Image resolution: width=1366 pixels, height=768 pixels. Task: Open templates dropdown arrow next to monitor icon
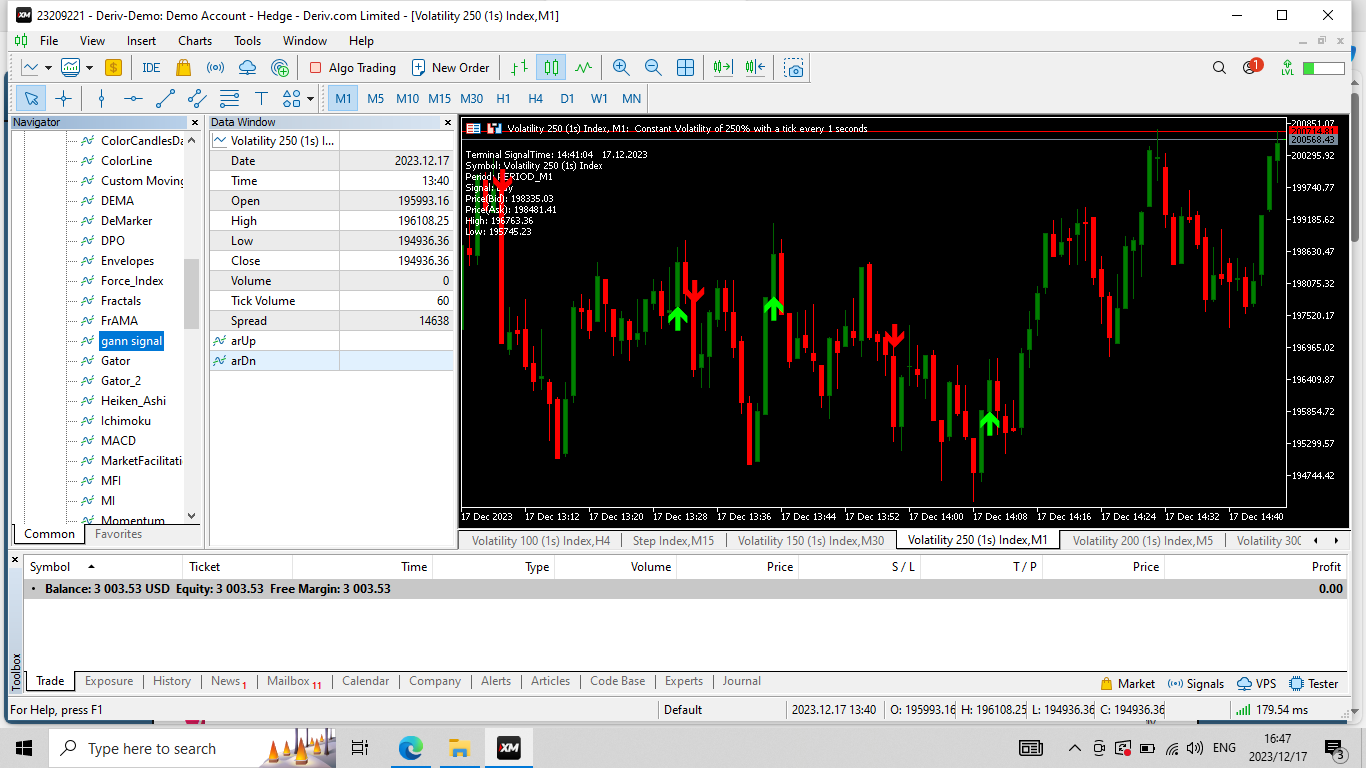pyautogui.click(x=89, y=68)
